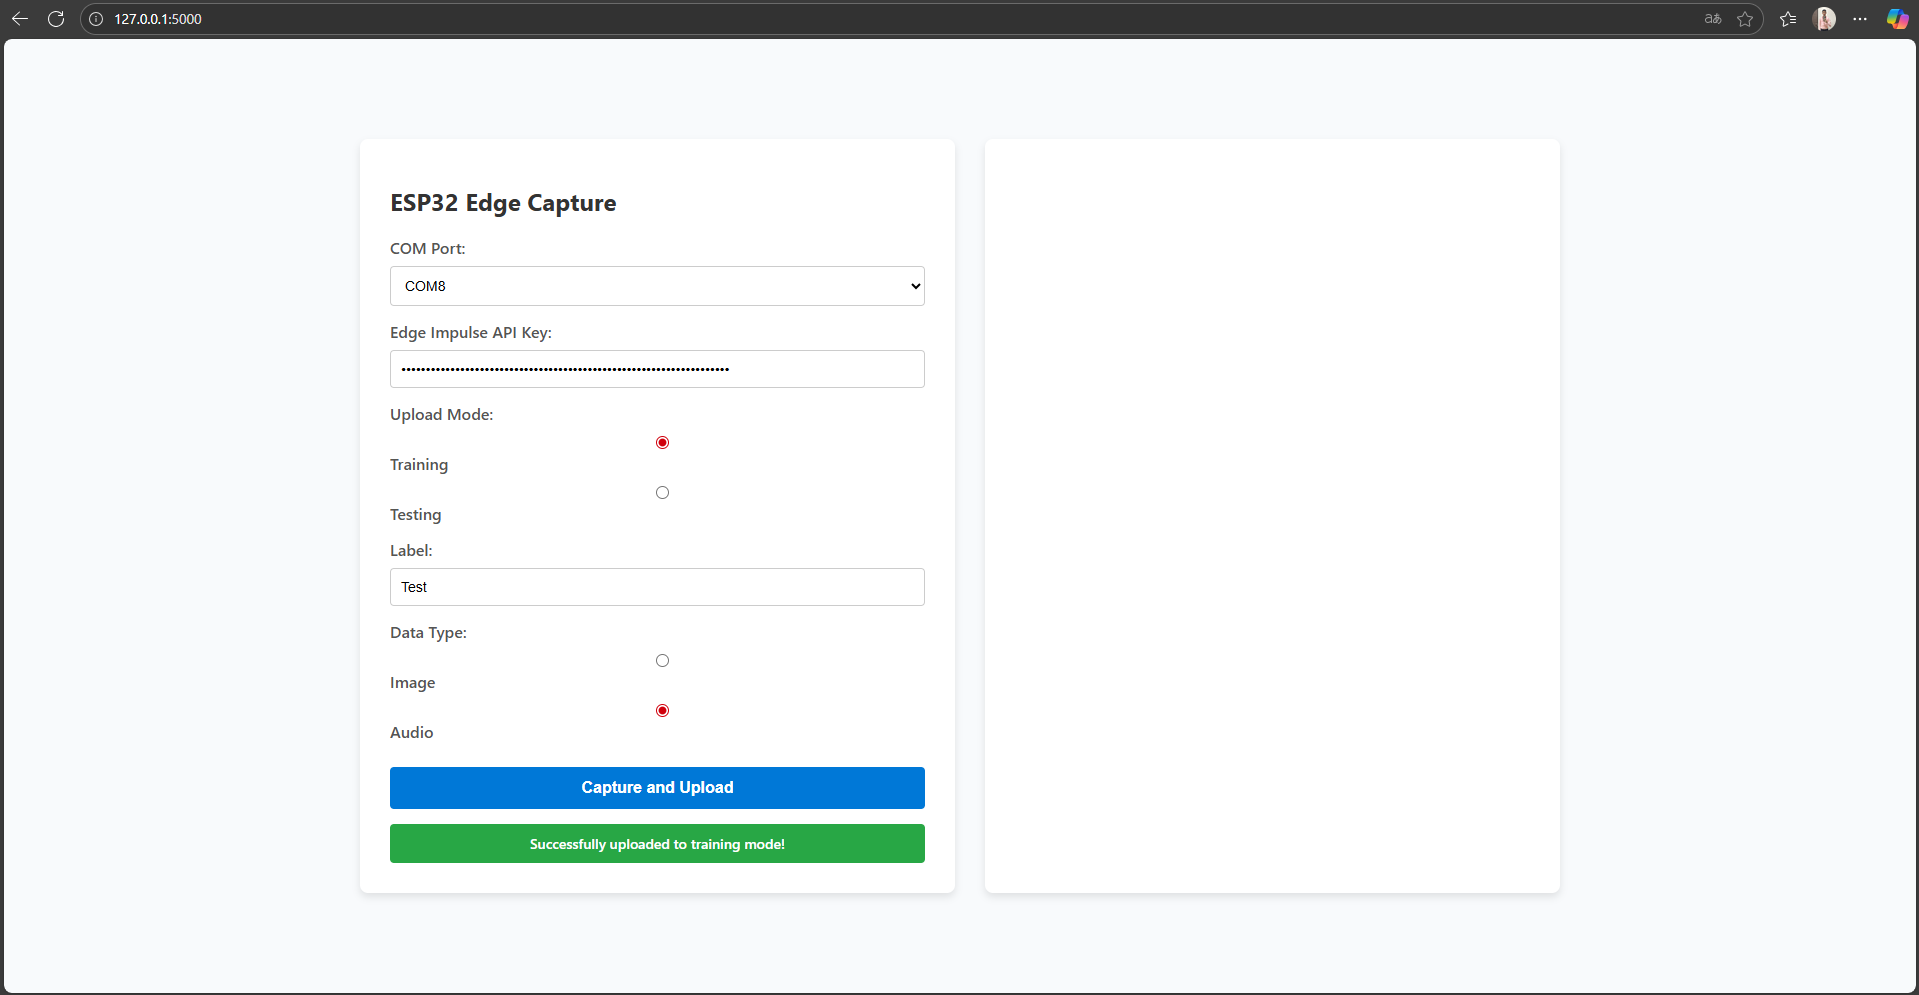
Task: Go back in browser history
Action: tap(19, 19)
